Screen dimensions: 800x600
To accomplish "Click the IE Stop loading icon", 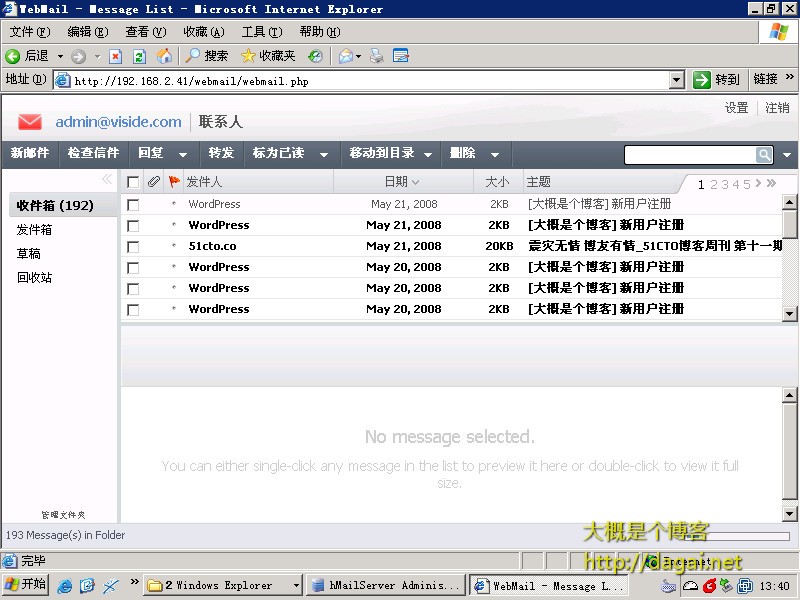I will click(116, 56).
